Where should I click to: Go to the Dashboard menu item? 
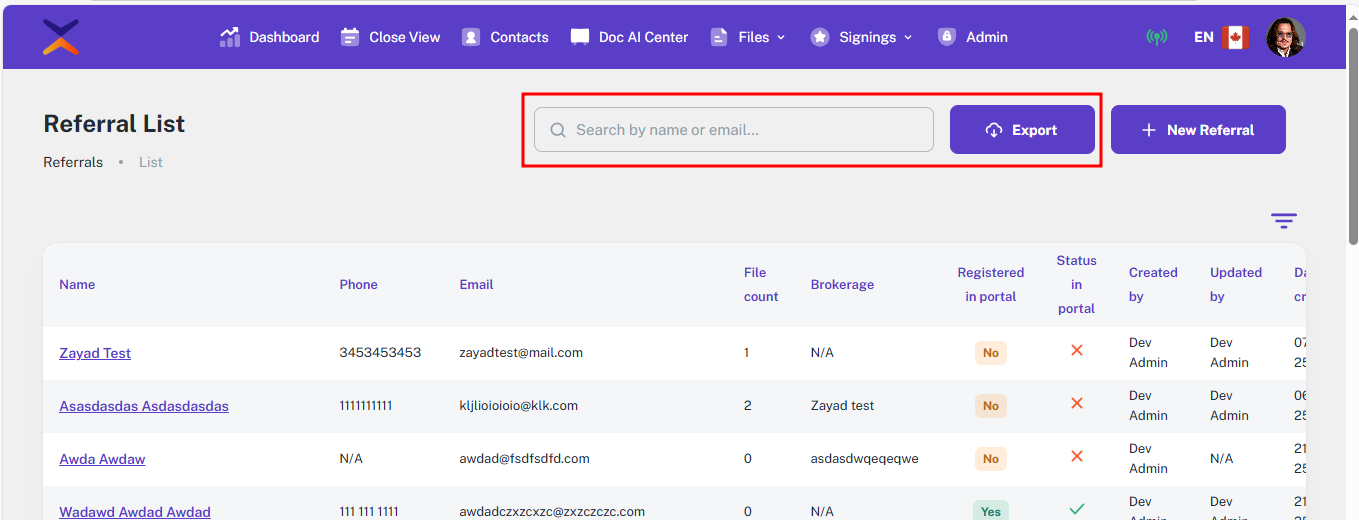[x=270, y=37]
